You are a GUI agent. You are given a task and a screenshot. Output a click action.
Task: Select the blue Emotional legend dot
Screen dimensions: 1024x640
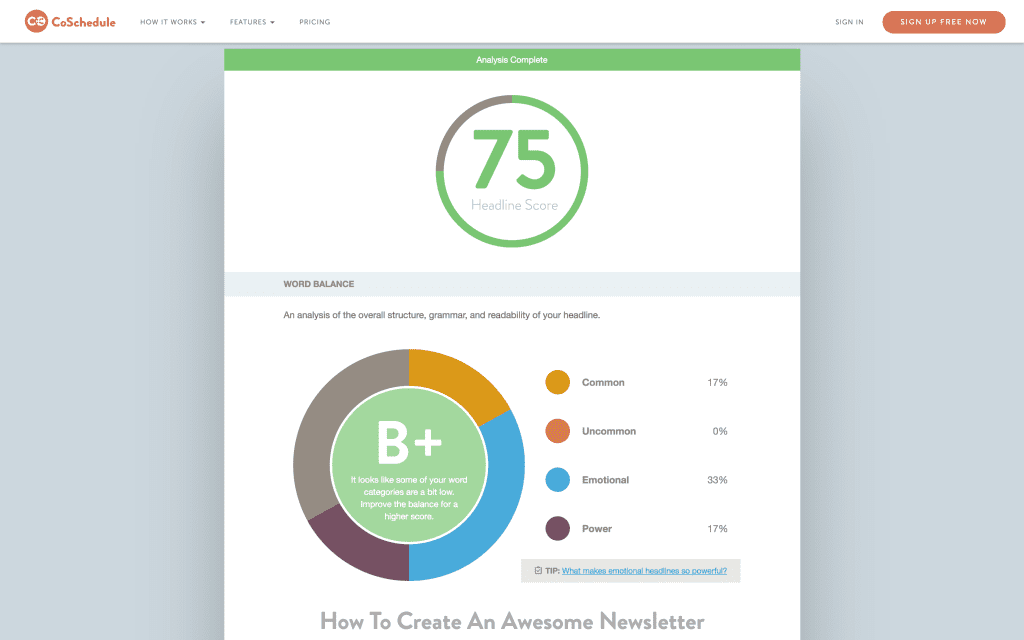(x=560, y=480)
